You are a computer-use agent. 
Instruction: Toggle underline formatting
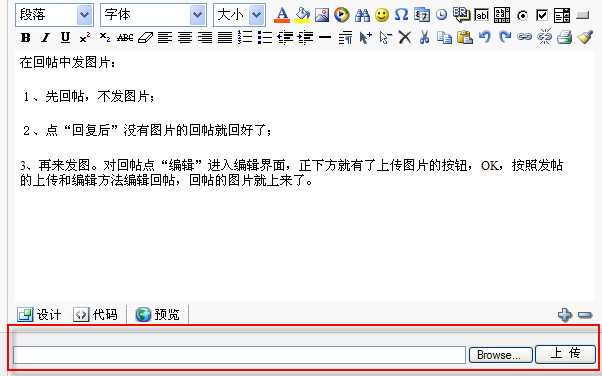point(65,37)
